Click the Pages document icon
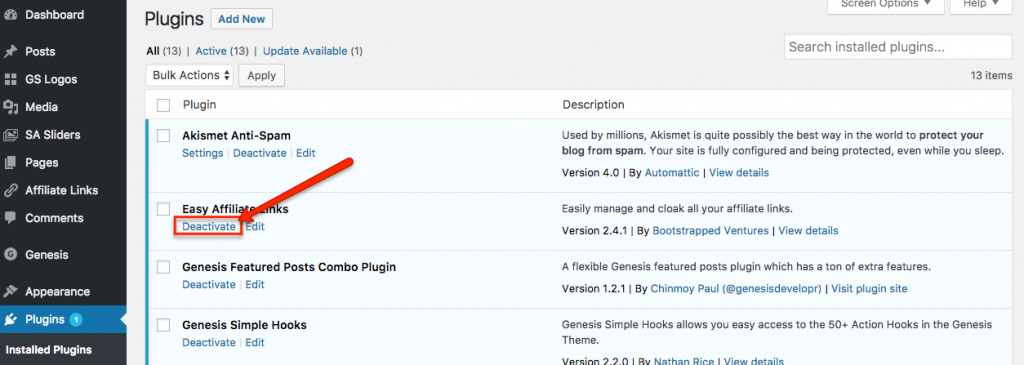The width and height of the screenshot is (1024, 365). pos(10,163)
